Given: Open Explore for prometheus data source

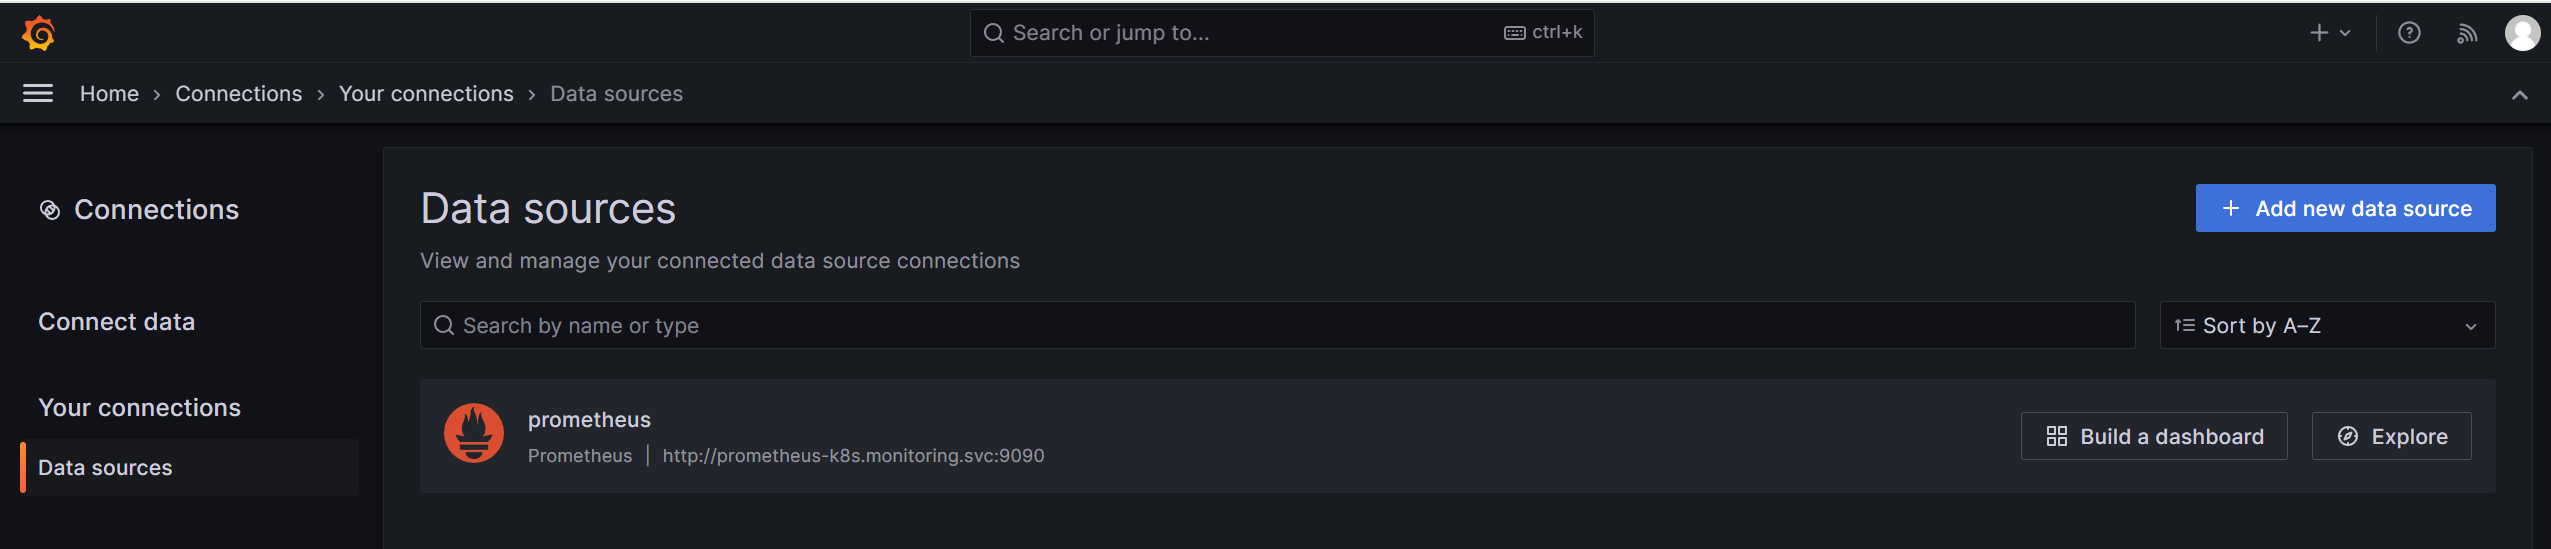Looking at the screenshot, I should click(2391, 436).
